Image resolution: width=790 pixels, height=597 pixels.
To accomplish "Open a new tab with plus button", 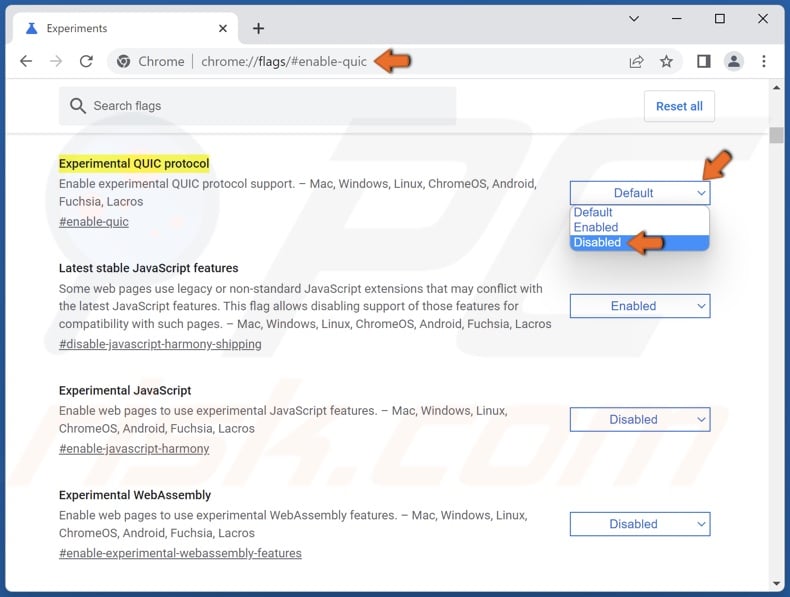I will click(x=258, y=28).
